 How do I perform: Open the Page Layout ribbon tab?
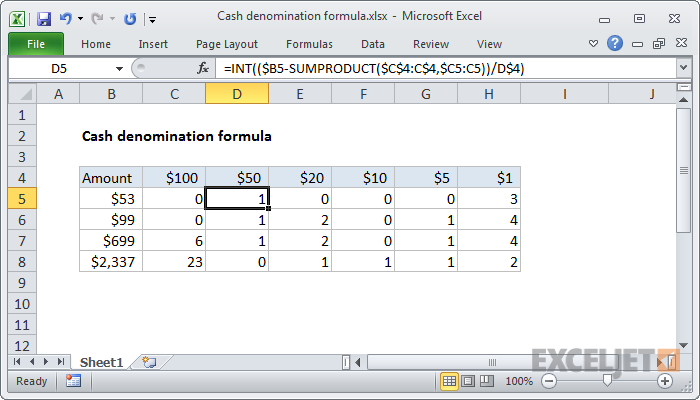[x=227, y=44]
